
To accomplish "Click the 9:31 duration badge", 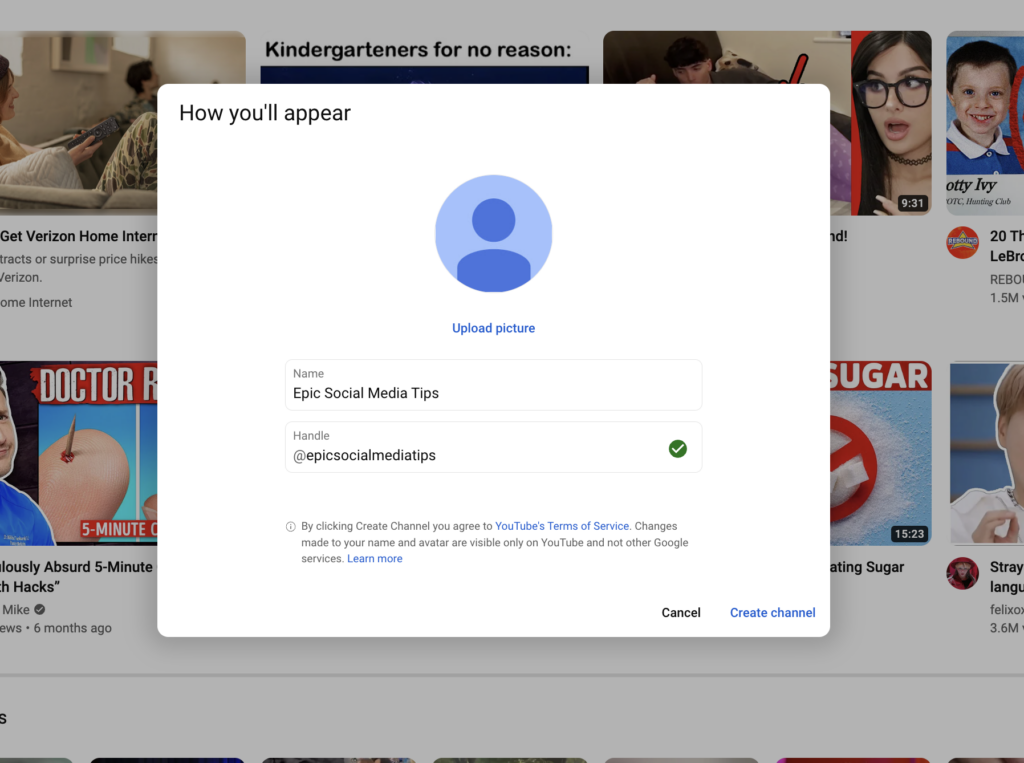I will pyautogui.click(x=912, y=203).
